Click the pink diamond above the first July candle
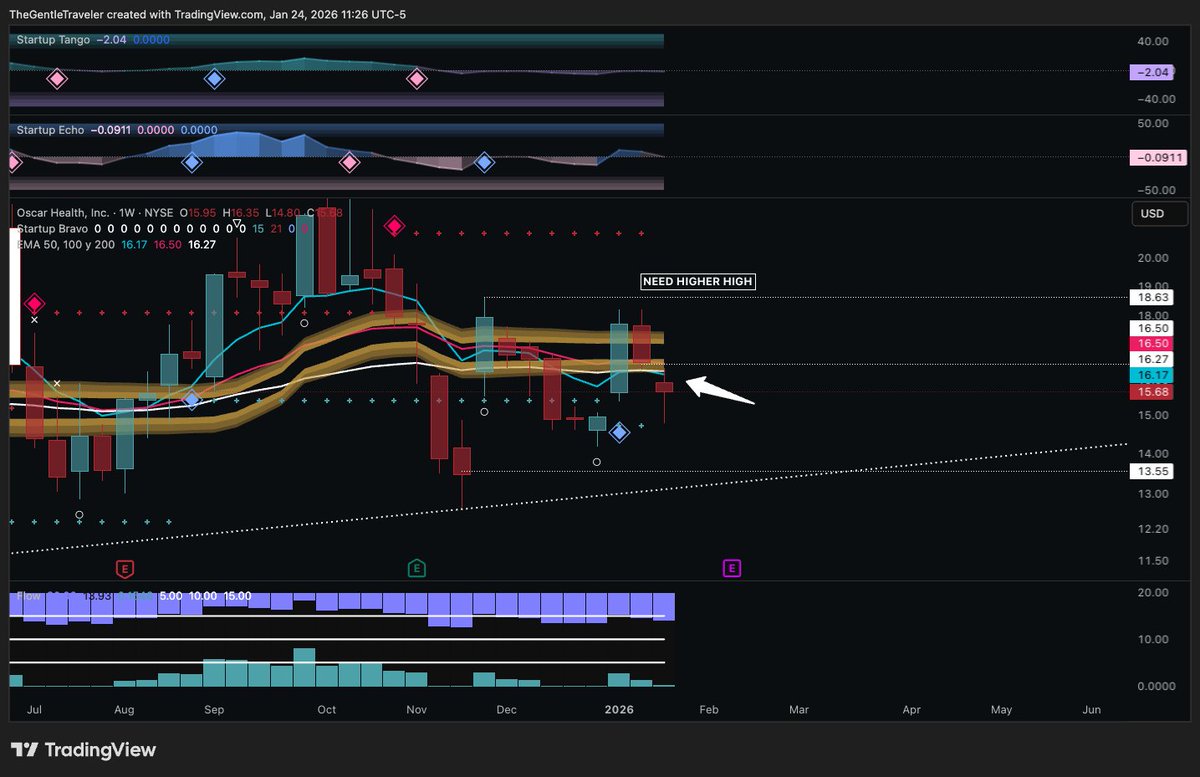 tap(35, 303)
